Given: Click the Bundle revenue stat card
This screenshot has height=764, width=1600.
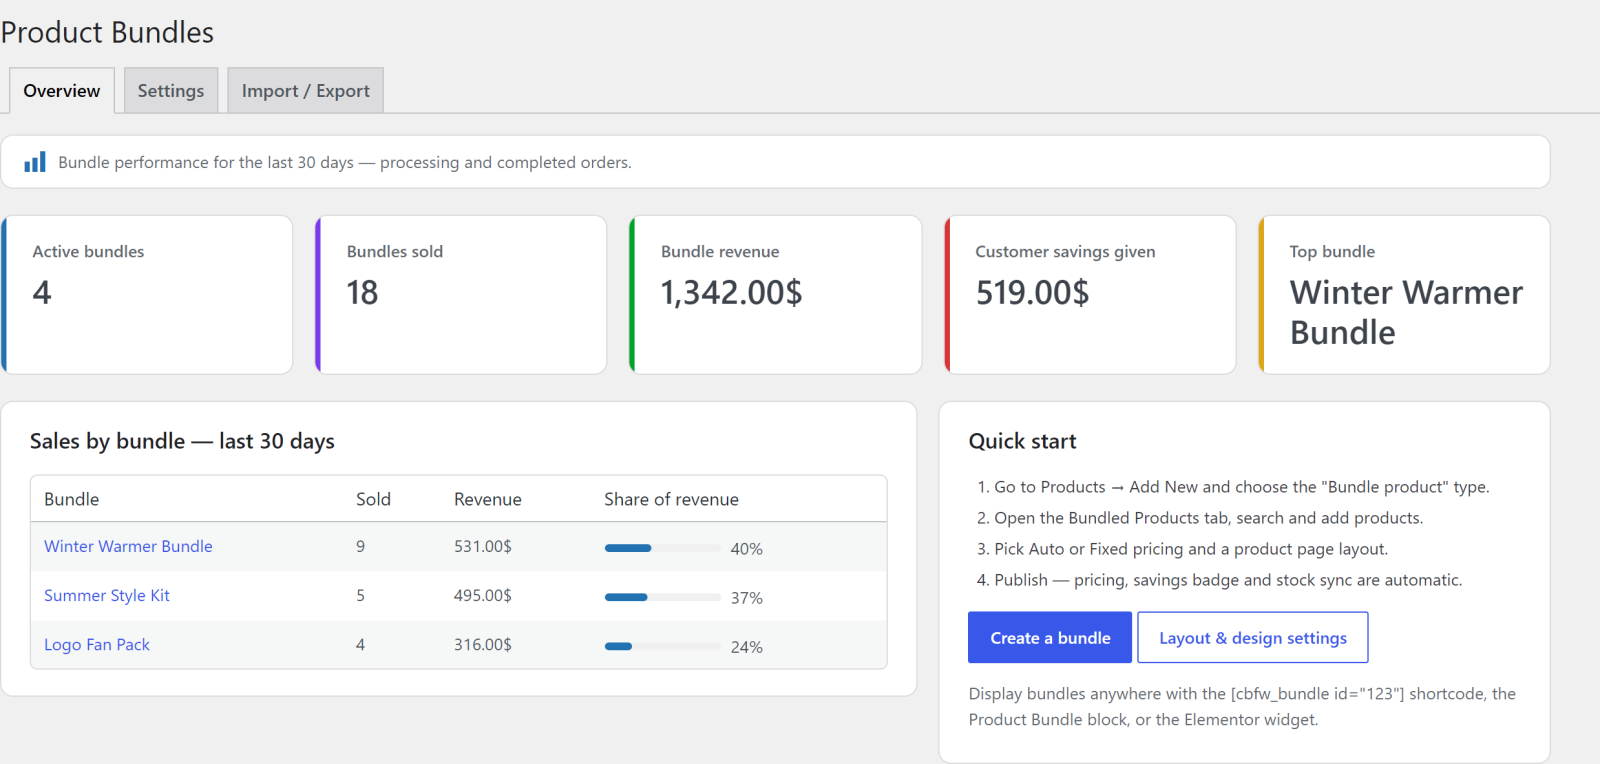Looking at the screenshot, I should (x=775, y=295).
